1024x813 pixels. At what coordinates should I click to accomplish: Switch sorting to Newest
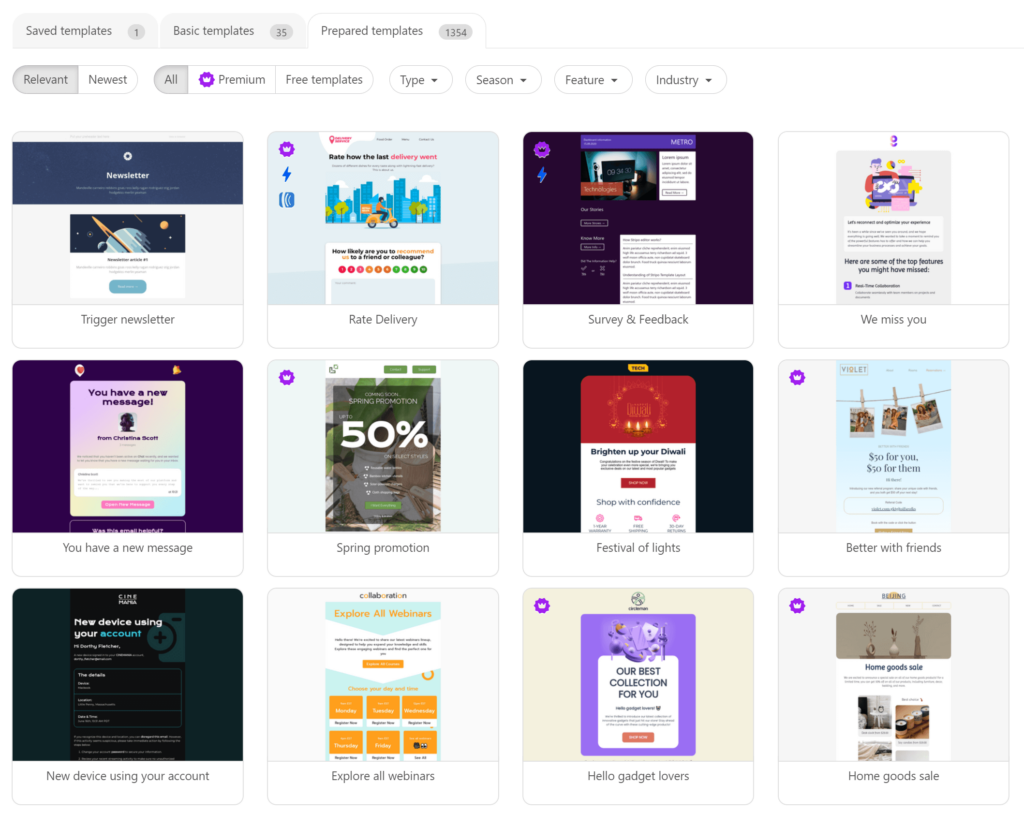[107, 79]
